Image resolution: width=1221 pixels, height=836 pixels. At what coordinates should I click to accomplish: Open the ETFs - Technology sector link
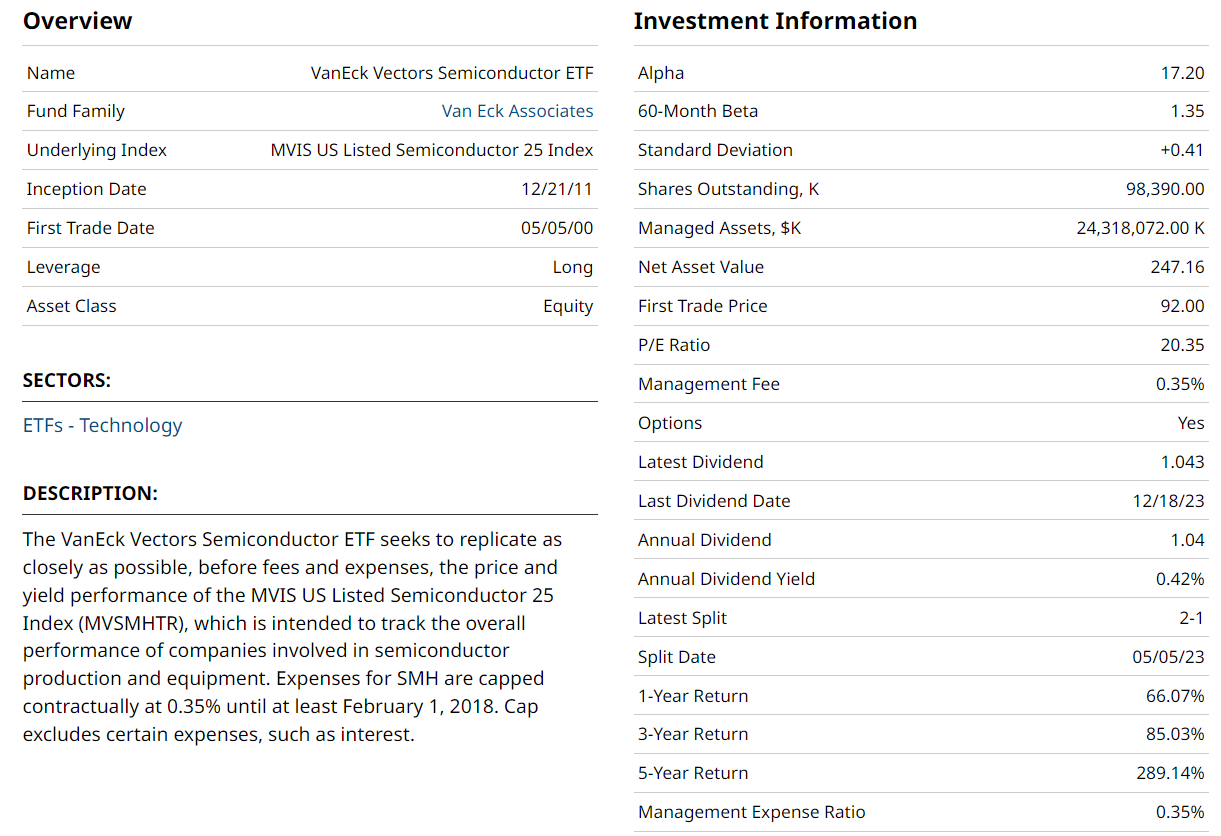[102, 425]
